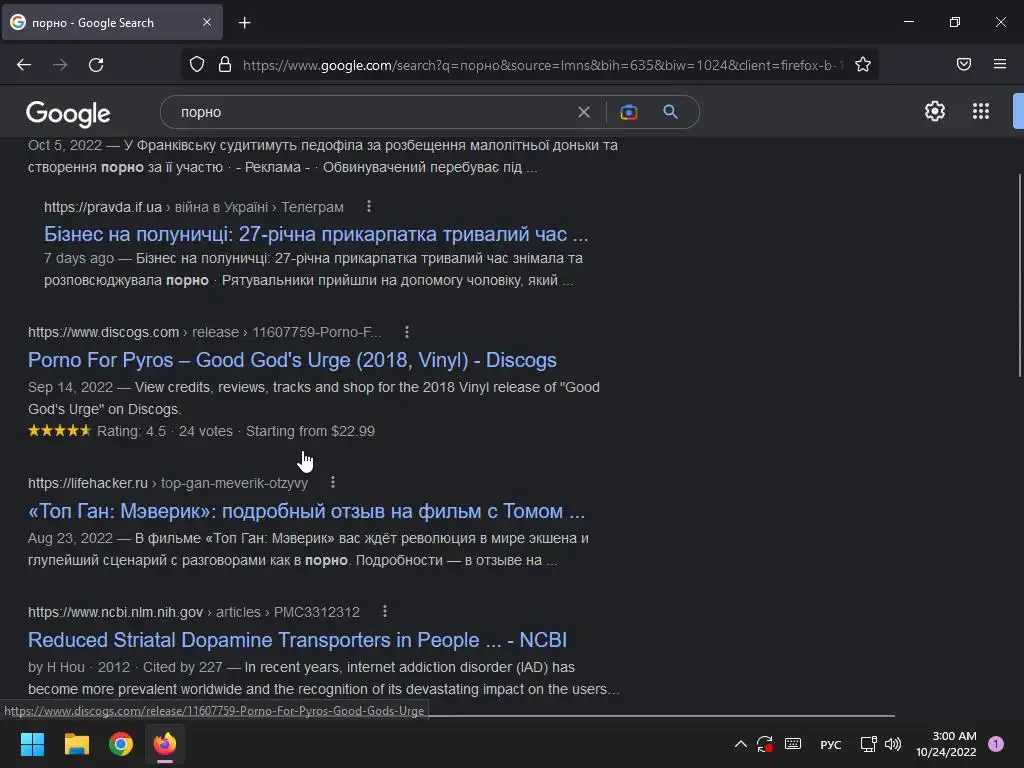1024x768 pixels.
Task: Open Reduced Striatal Dopamine Transporters NCBI link
Action: 297,640
